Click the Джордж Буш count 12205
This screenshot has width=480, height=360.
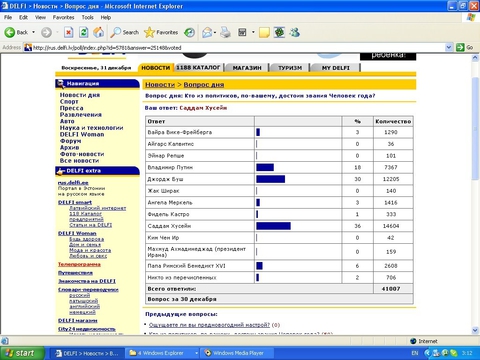pos(391,179)
